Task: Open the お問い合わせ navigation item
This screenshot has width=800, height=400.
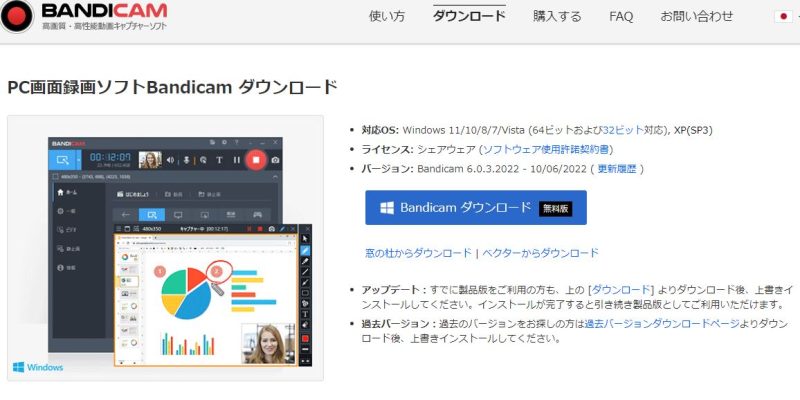Action: point(697,16)
